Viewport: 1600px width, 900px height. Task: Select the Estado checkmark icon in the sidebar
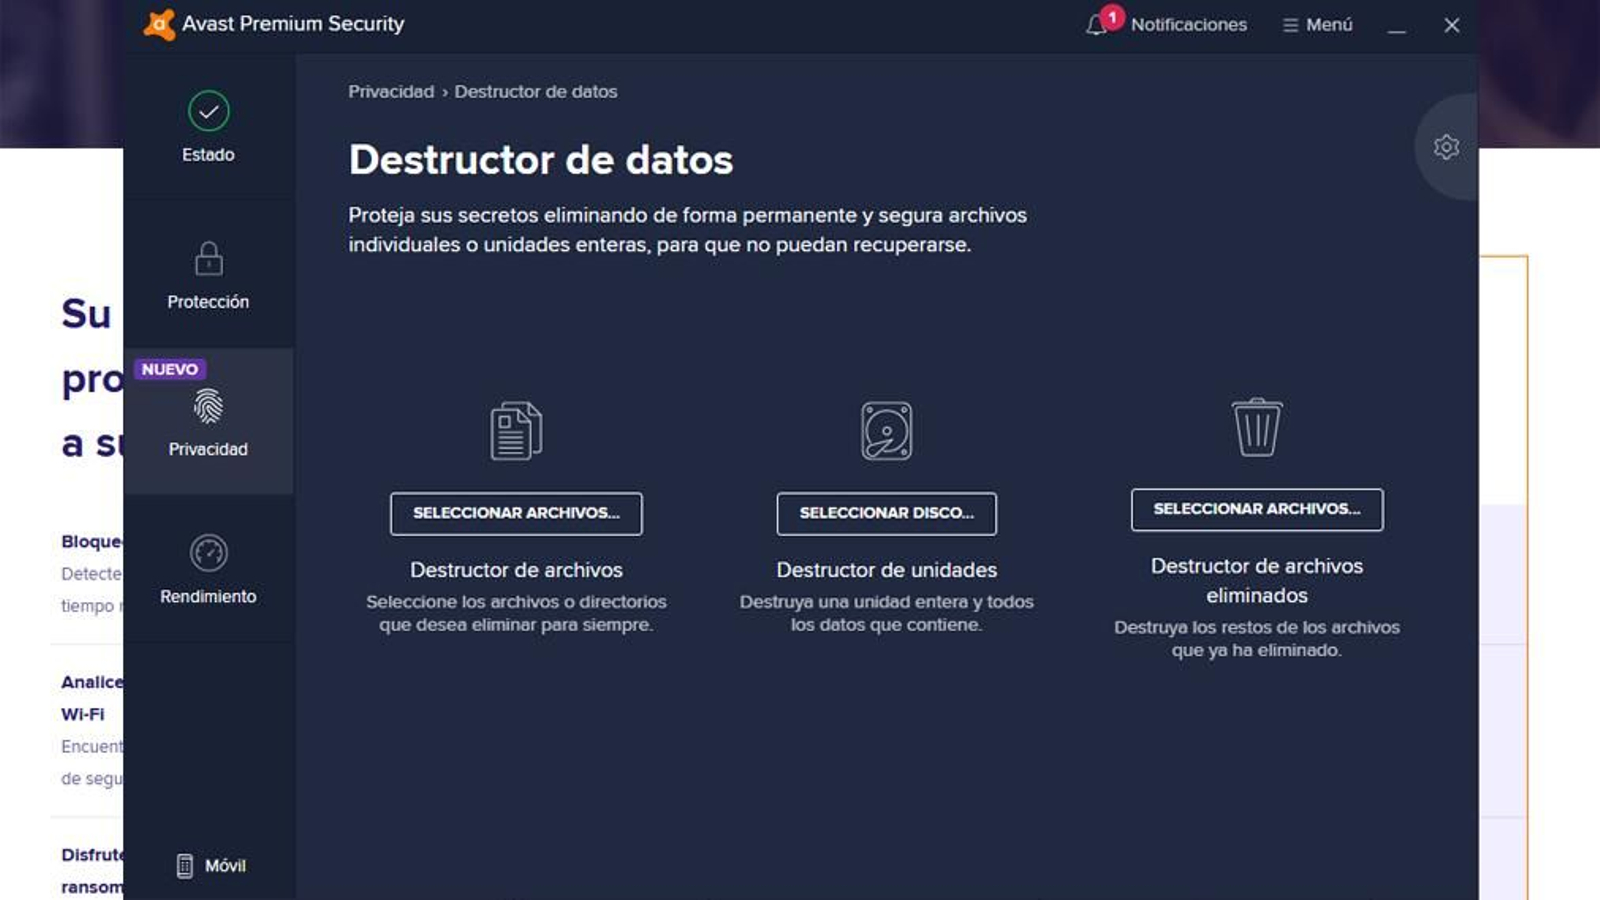pyautogui.click(x=207, y=112)
